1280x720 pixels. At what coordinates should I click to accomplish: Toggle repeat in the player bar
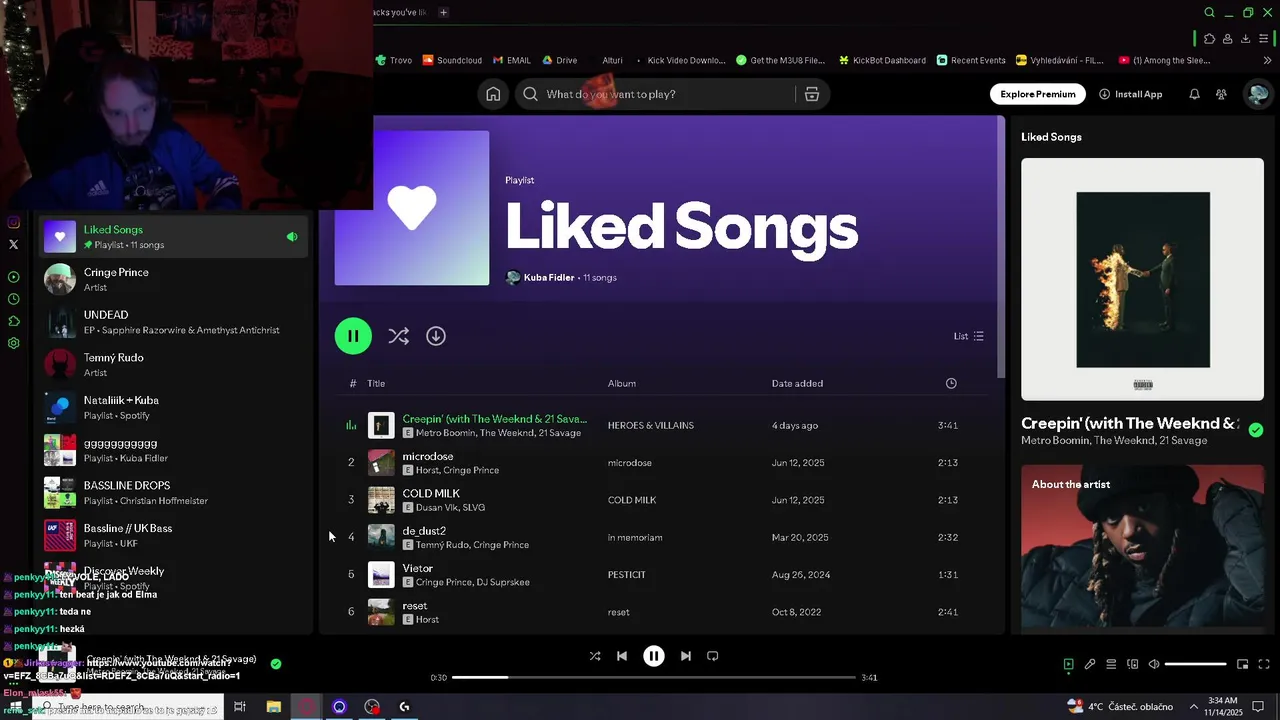coord(713,656)
